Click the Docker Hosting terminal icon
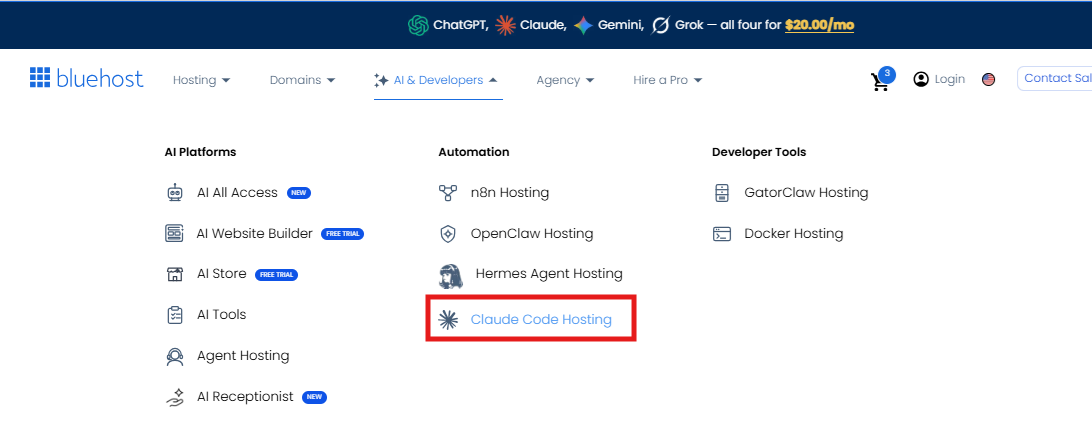The width and height of the screenshot is (1092, 447). click(x=722, y=234)
